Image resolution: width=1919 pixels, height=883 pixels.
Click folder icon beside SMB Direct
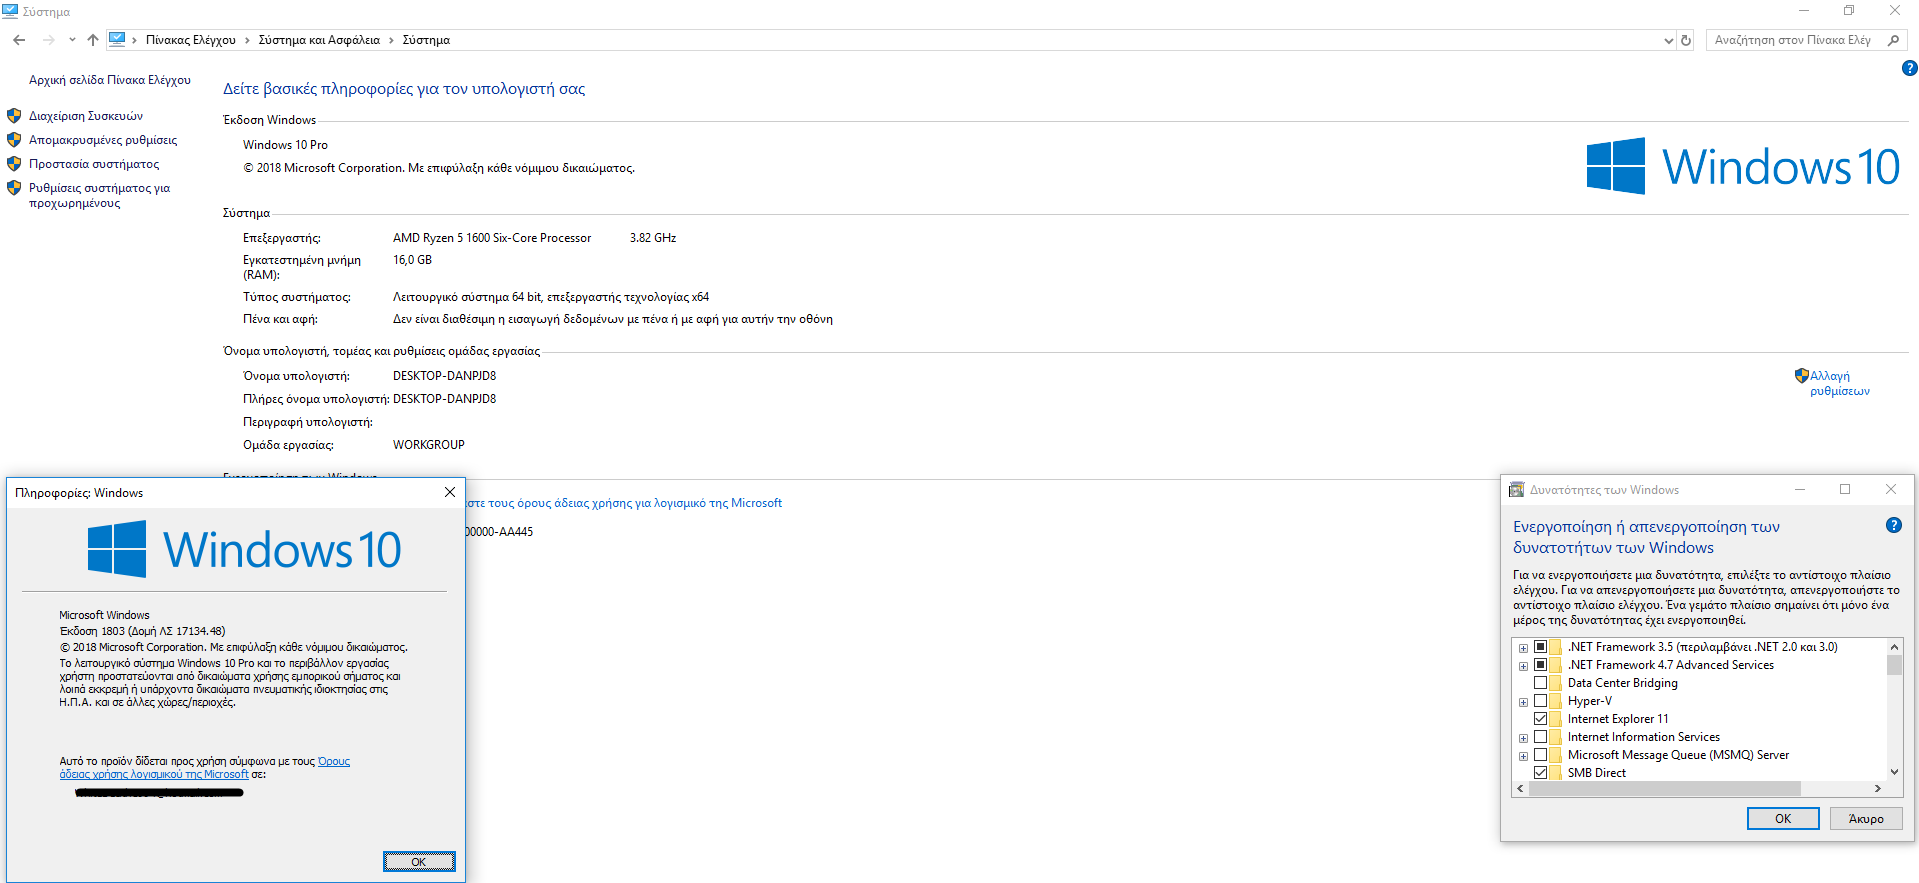(x=1555, y=773)
